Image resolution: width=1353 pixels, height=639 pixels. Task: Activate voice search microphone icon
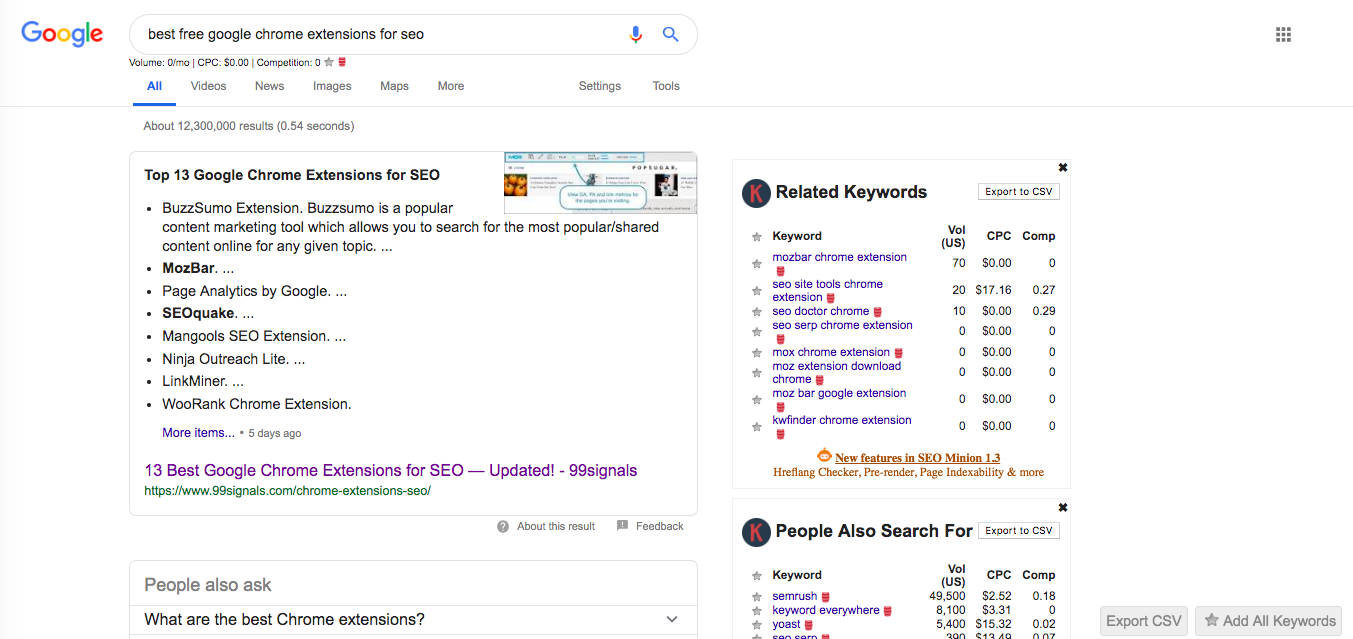pos(635,34)
